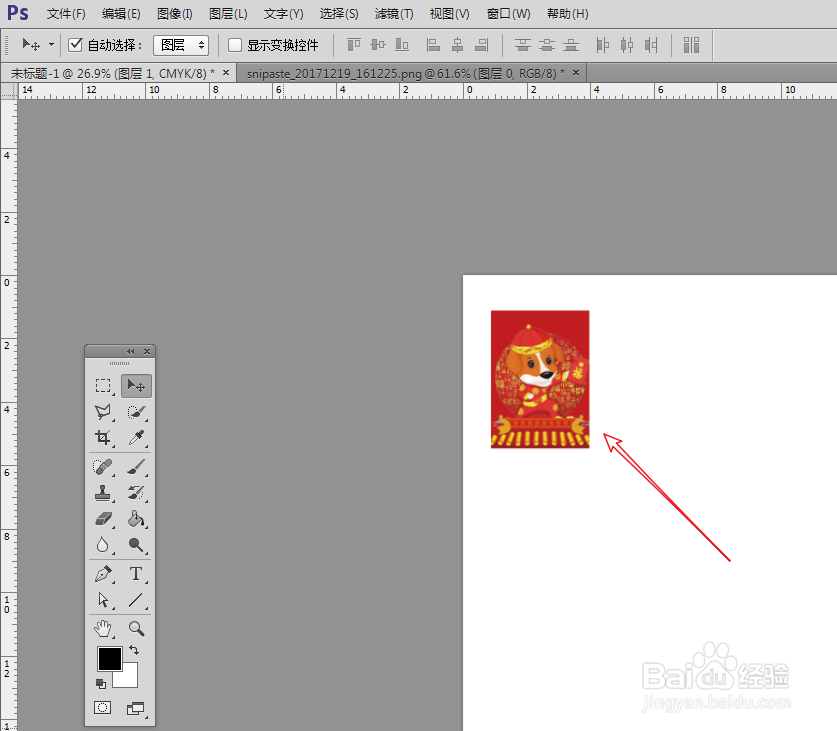This screenshot has height=731, width=837.
Task: Open the 文件(F) menu
Action: [x=66, y=14]
